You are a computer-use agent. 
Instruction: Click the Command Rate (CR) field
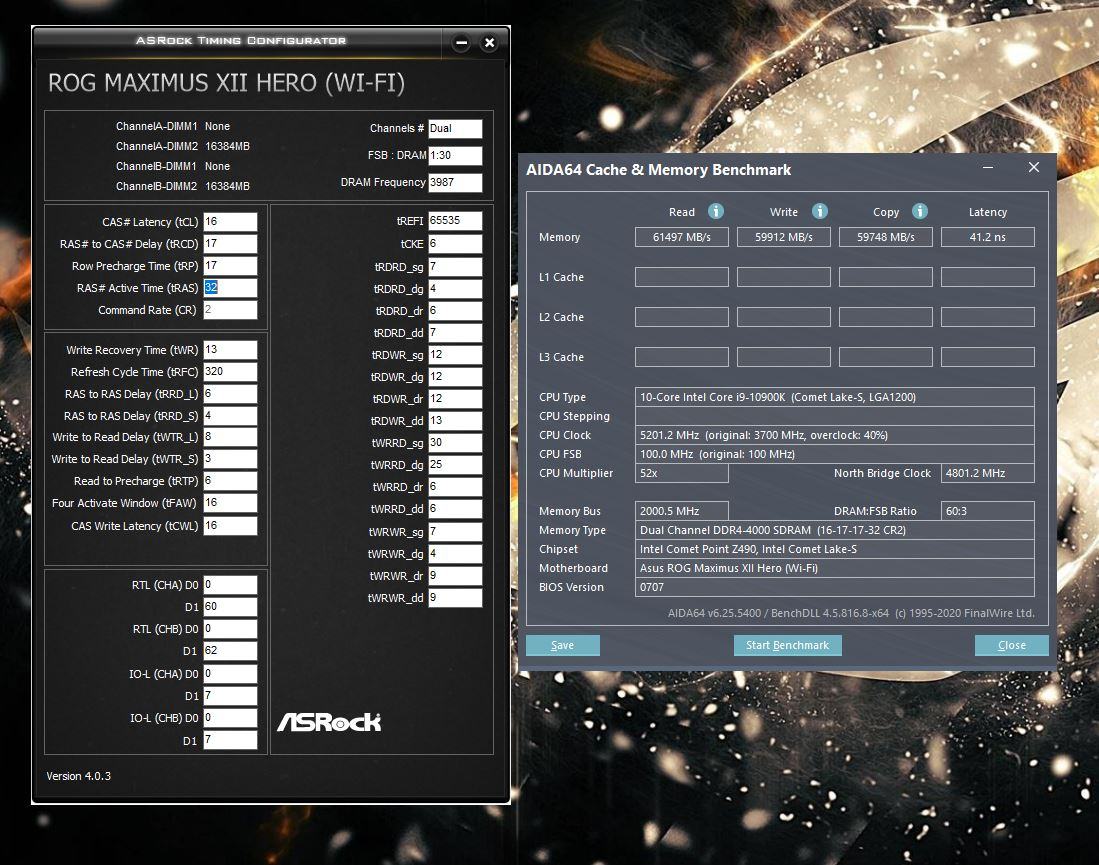[x=230, y=310]
